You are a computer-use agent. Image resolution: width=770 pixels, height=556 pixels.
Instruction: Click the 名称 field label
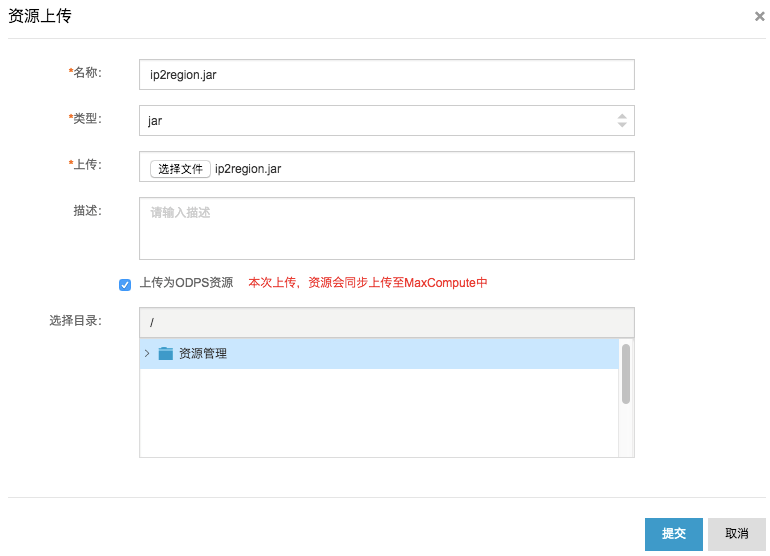[x=87, y=73]
